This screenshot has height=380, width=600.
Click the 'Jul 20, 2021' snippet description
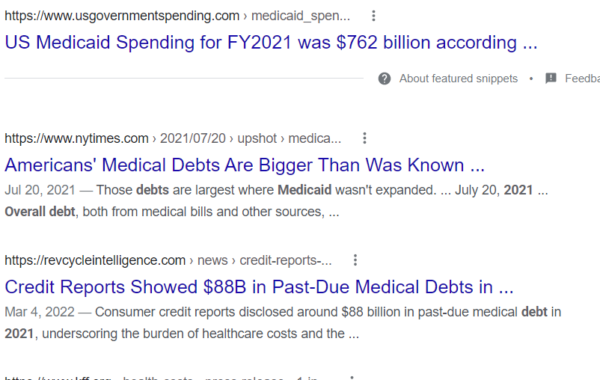[276, 201]
